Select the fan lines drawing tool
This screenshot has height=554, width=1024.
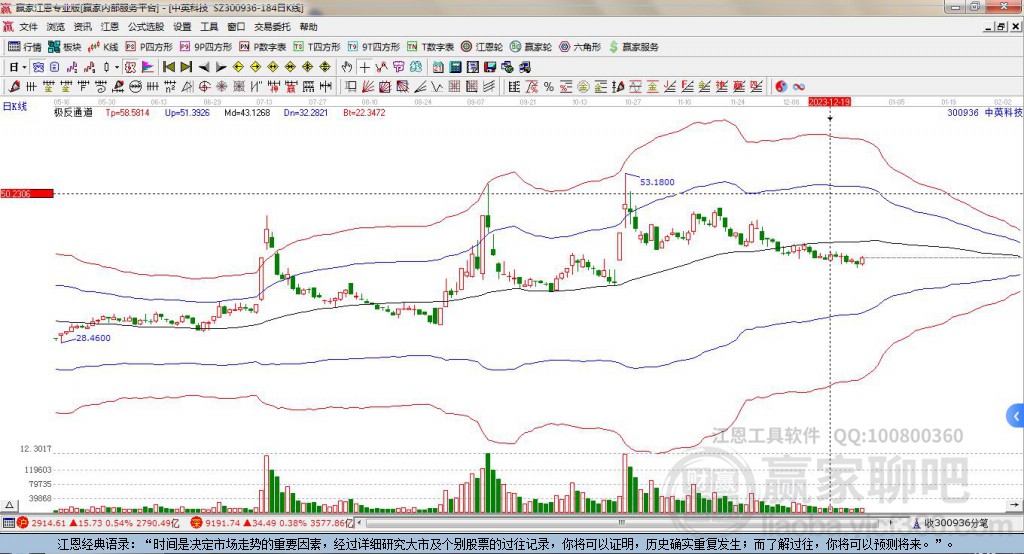(x=368, y=86)
